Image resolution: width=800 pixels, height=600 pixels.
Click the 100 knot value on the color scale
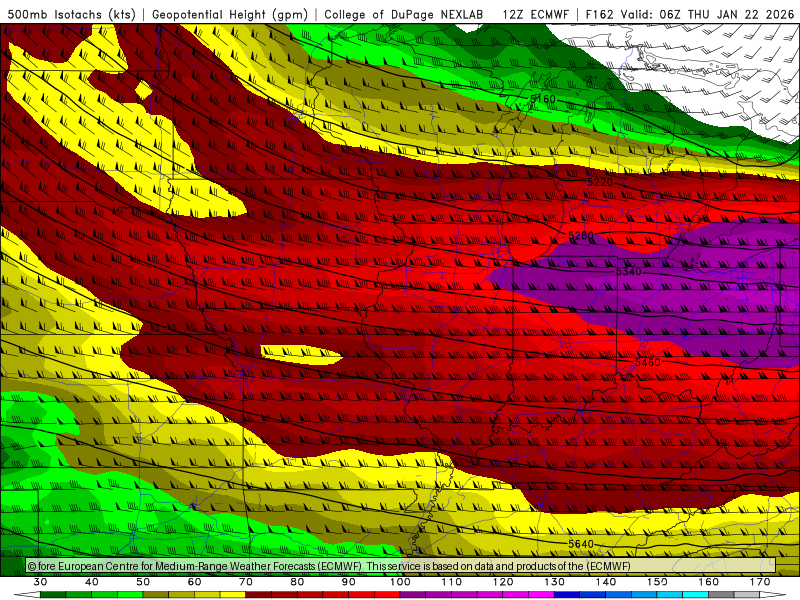(x=400, y=582)
